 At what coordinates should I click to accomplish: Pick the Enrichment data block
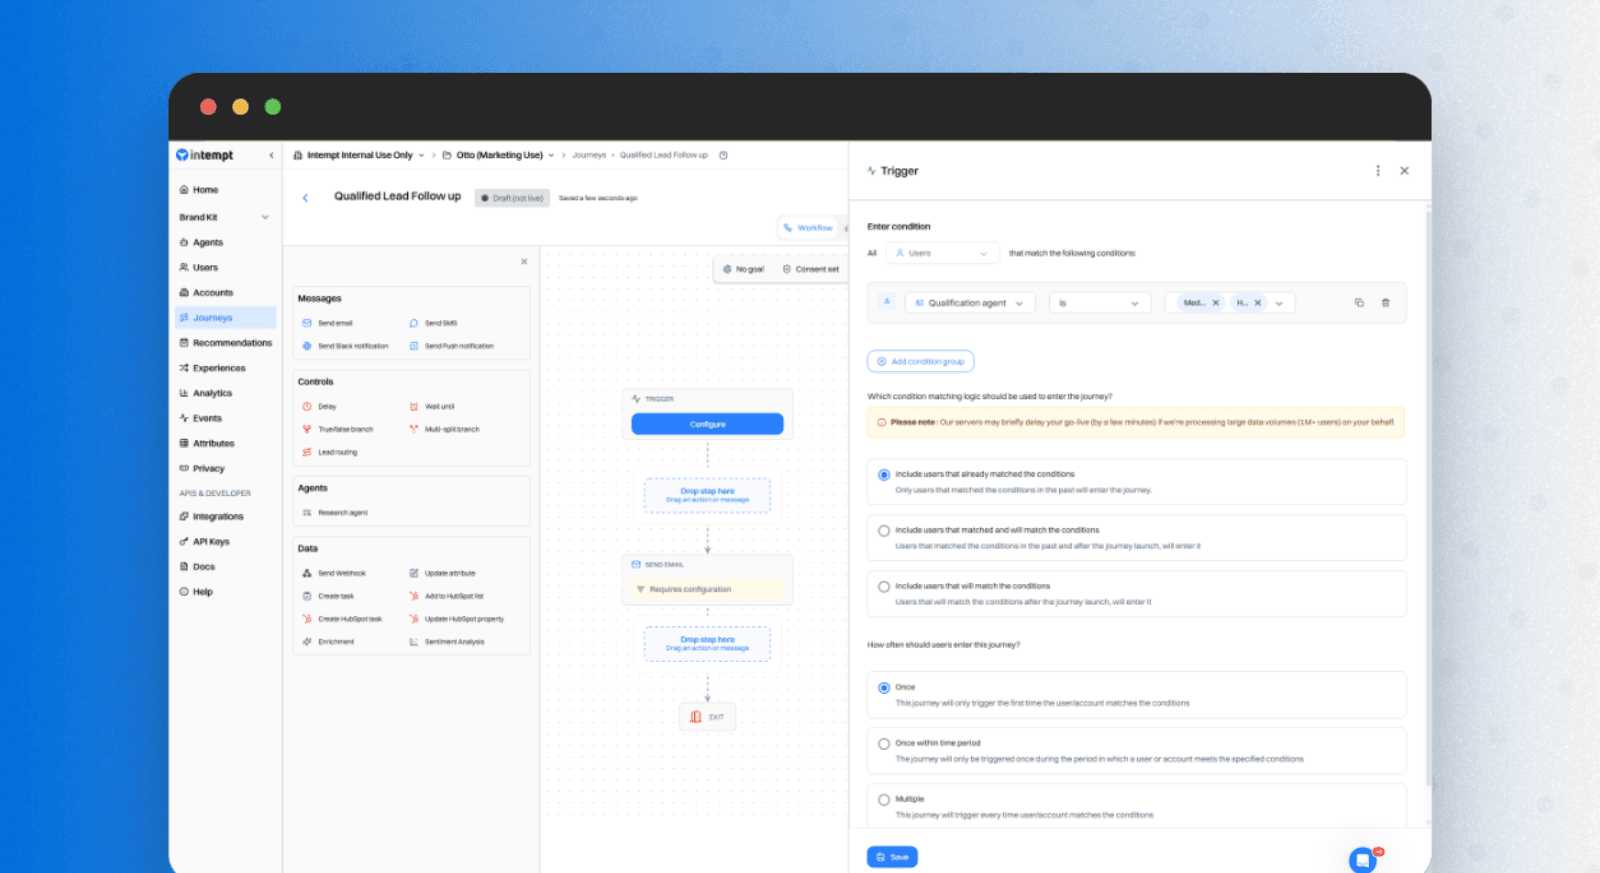(328, 642)
